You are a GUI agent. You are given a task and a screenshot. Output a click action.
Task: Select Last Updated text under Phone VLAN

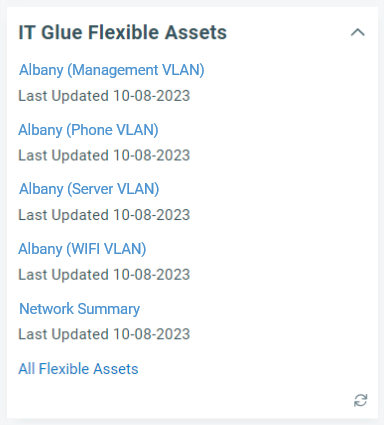(104, 156)
